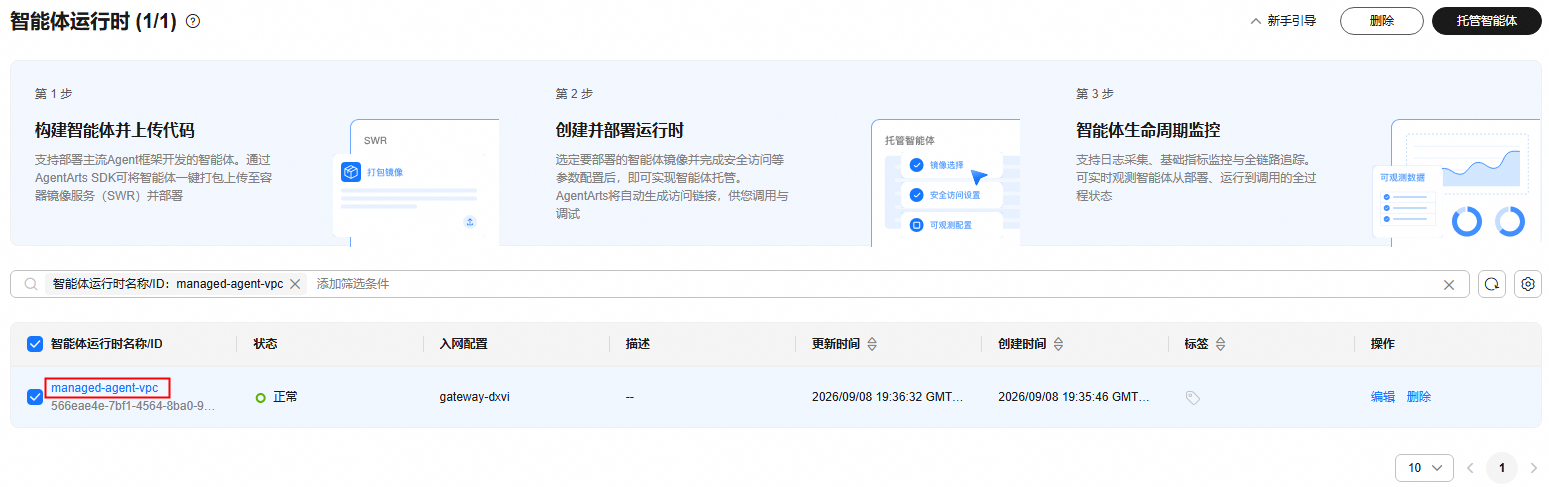
Task: Select page 1 in pagination
Action: tap(1501, 468)
